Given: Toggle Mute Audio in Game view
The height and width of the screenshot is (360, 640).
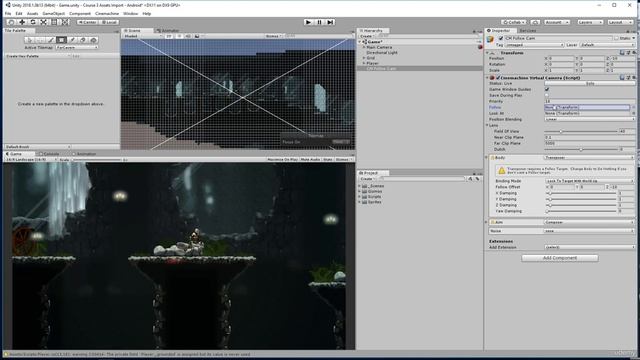Looking at the screenshot, I should pos(310,160).
